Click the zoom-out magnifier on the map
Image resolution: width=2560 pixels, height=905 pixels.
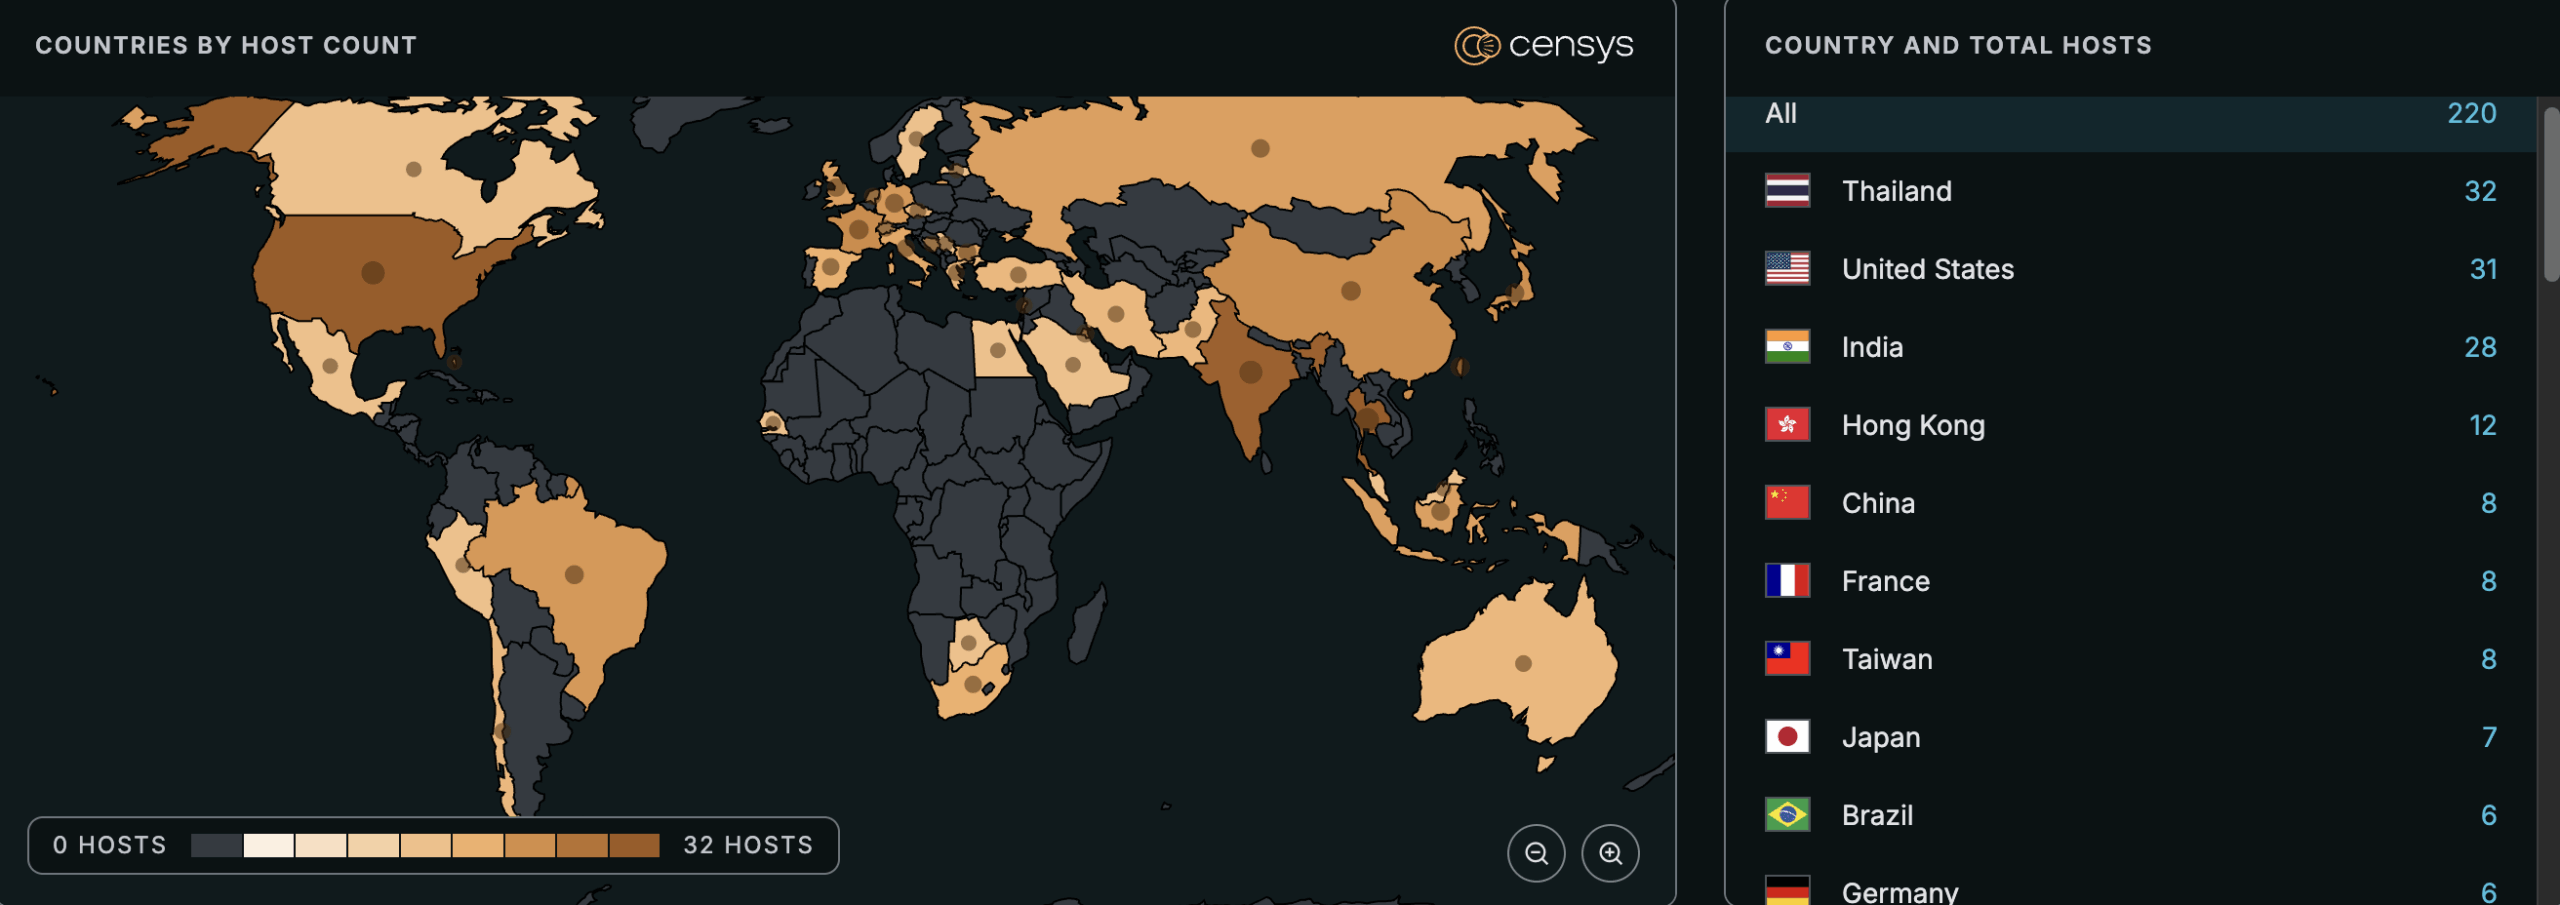point(1537,852)
